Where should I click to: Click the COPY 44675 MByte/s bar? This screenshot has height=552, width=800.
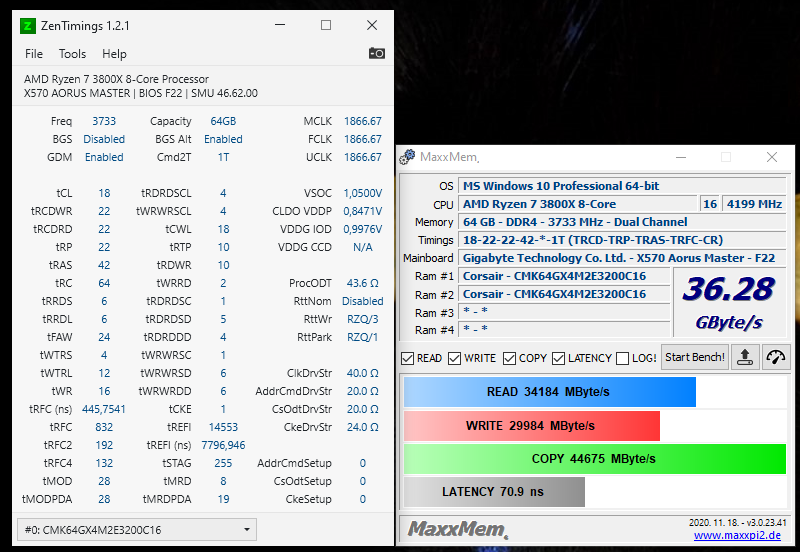pos(595,459)
